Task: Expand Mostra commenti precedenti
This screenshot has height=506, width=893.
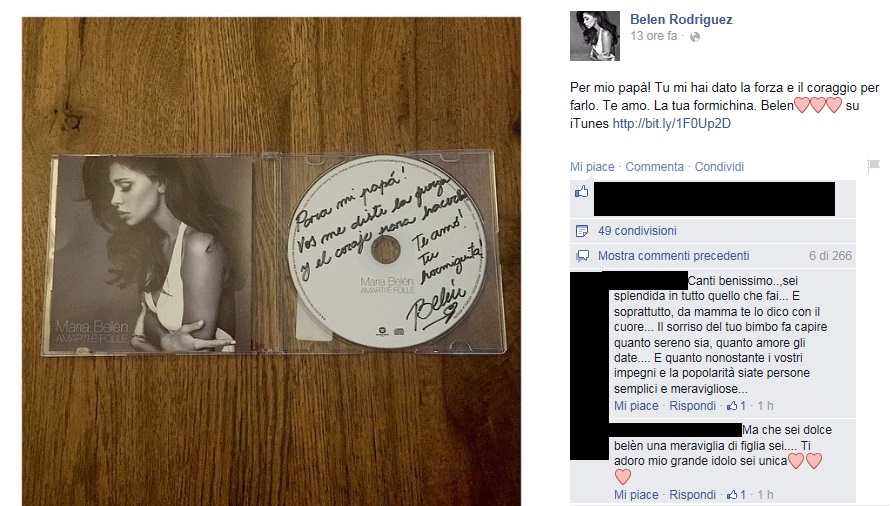Action: [674, 256]
